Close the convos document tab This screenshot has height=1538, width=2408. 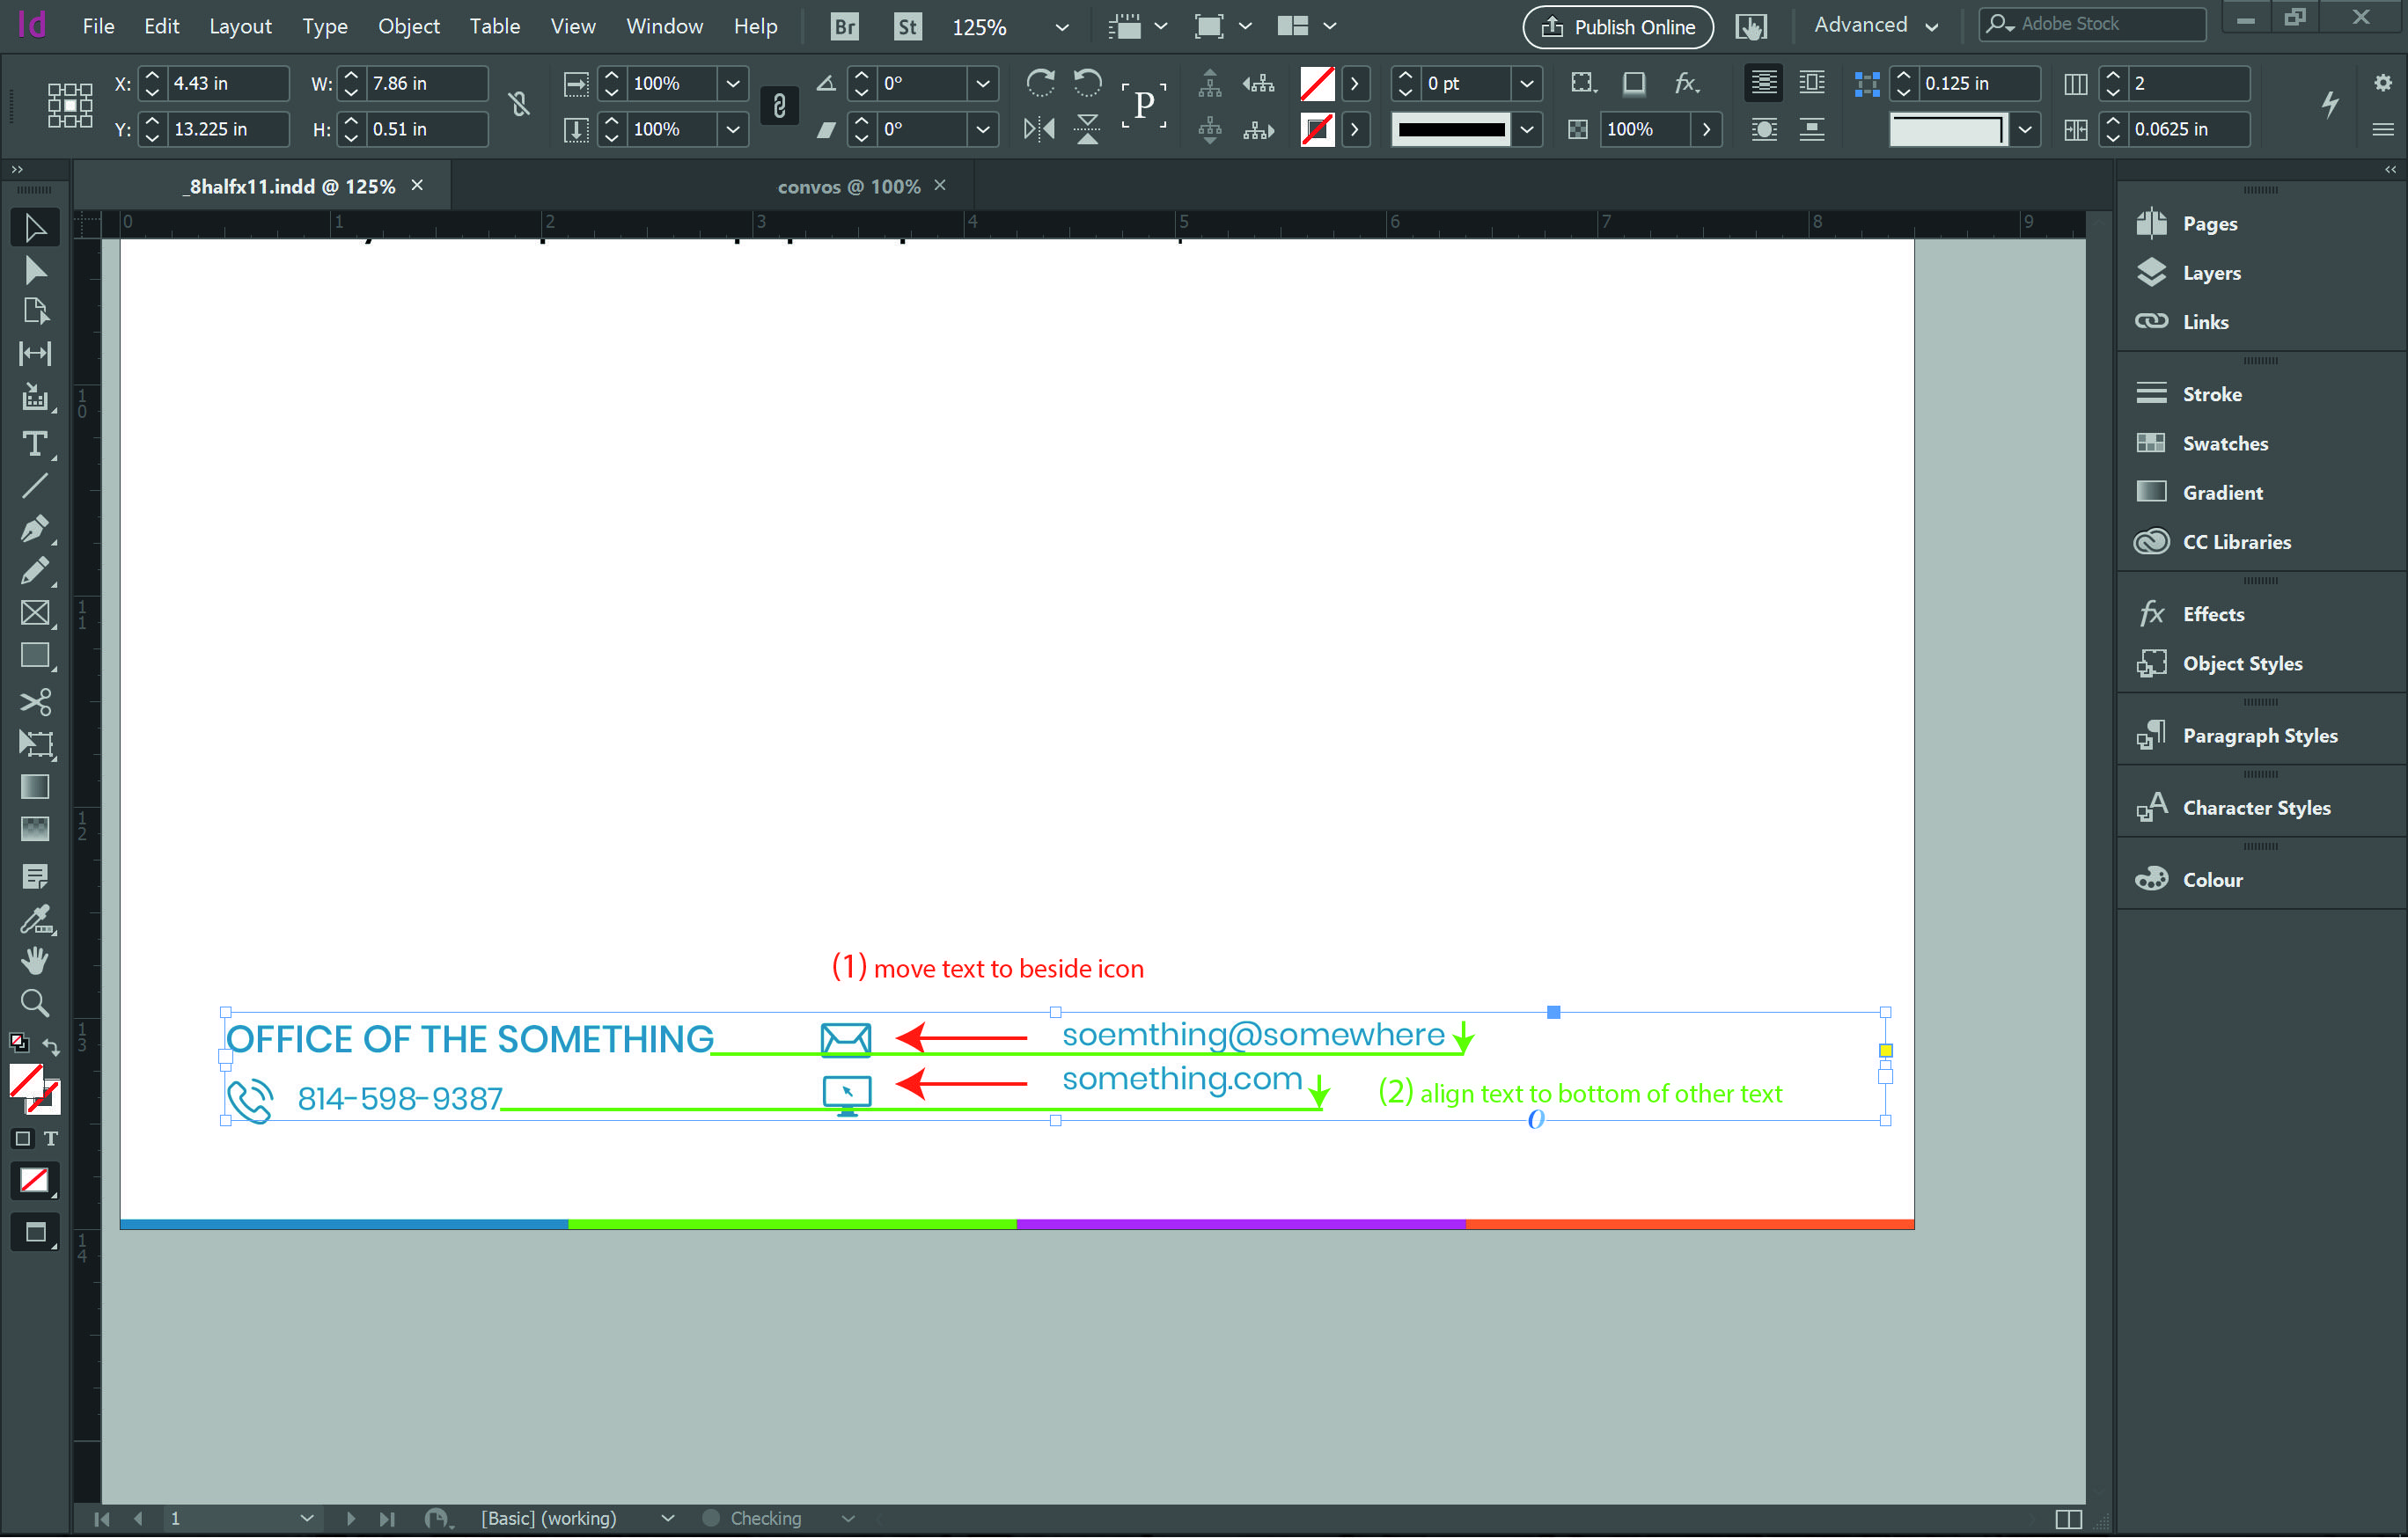click(x=940, y=185)
